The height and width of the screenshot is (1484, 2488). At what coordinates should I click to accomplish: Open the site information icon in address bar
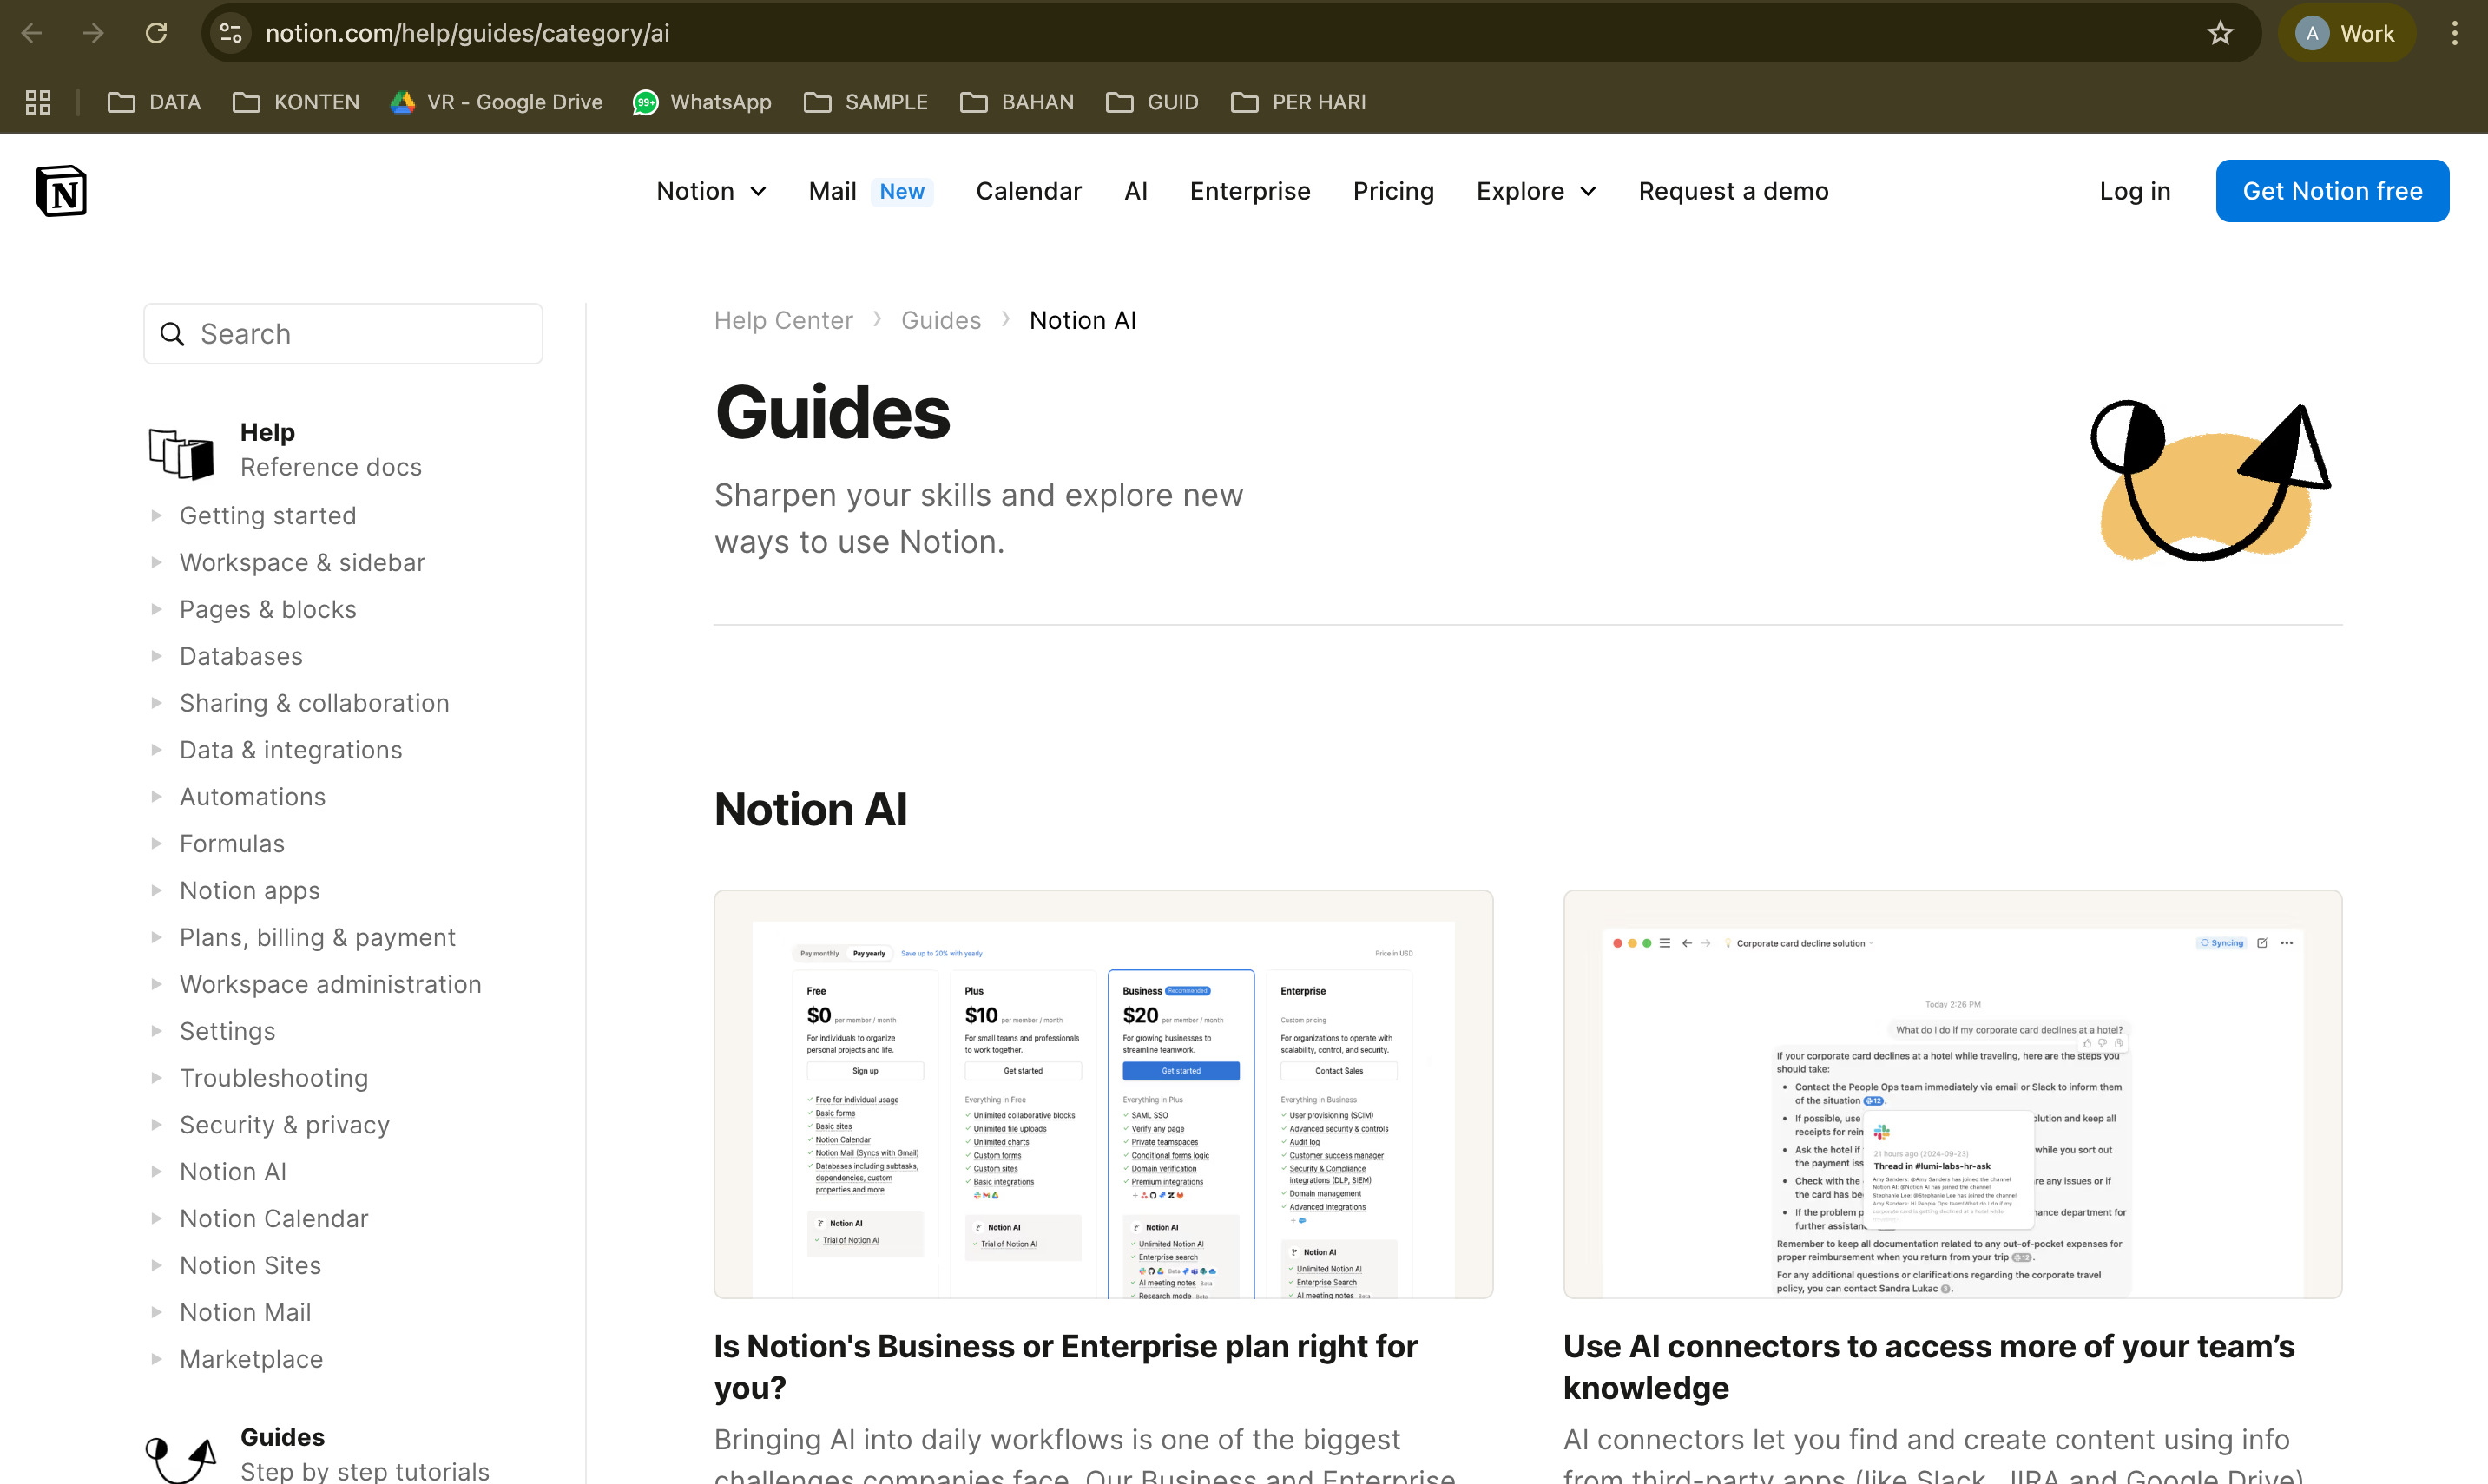[231, 33]
